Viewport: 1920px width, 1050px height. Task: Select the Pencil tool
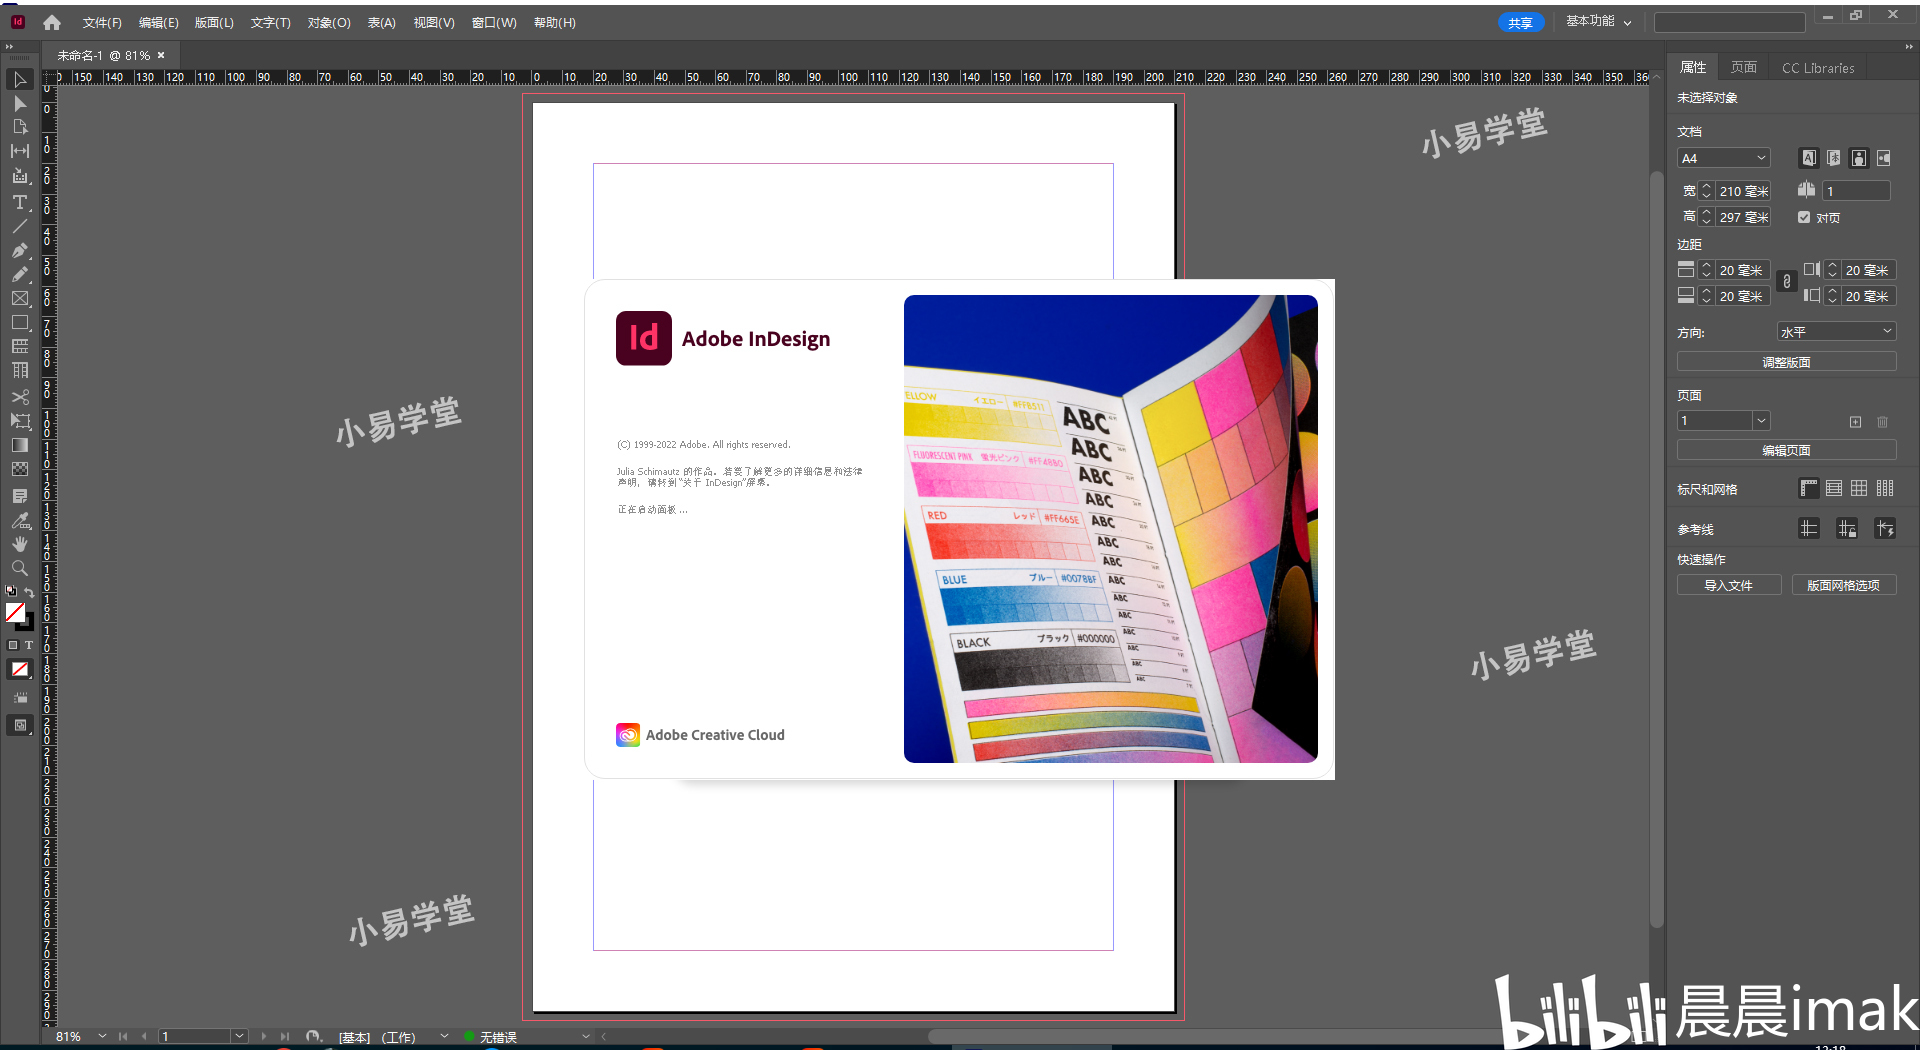pyautogui.click(x=19, y=274)
